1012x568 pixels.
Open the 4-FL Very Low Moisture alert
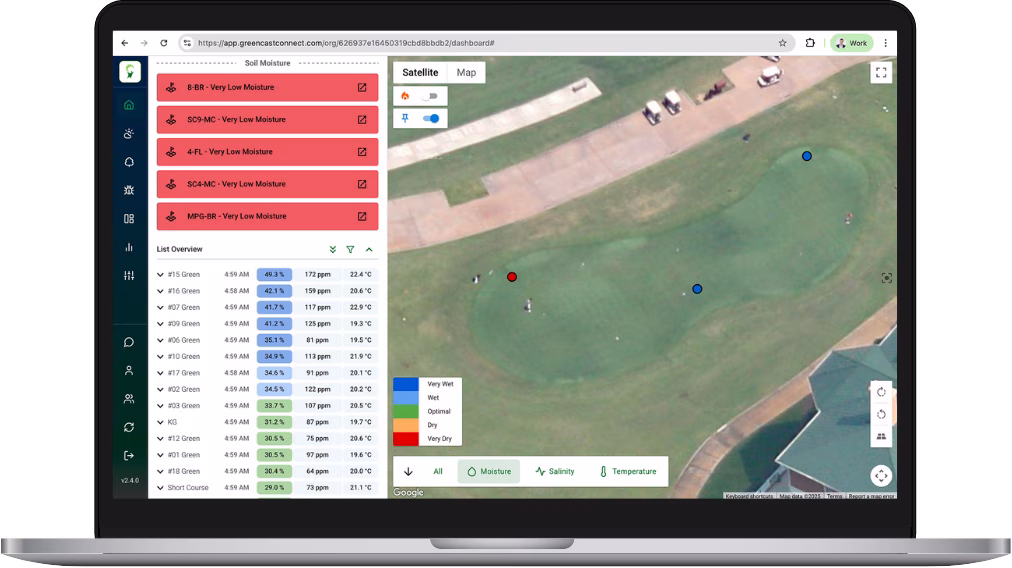pos(267,152)
